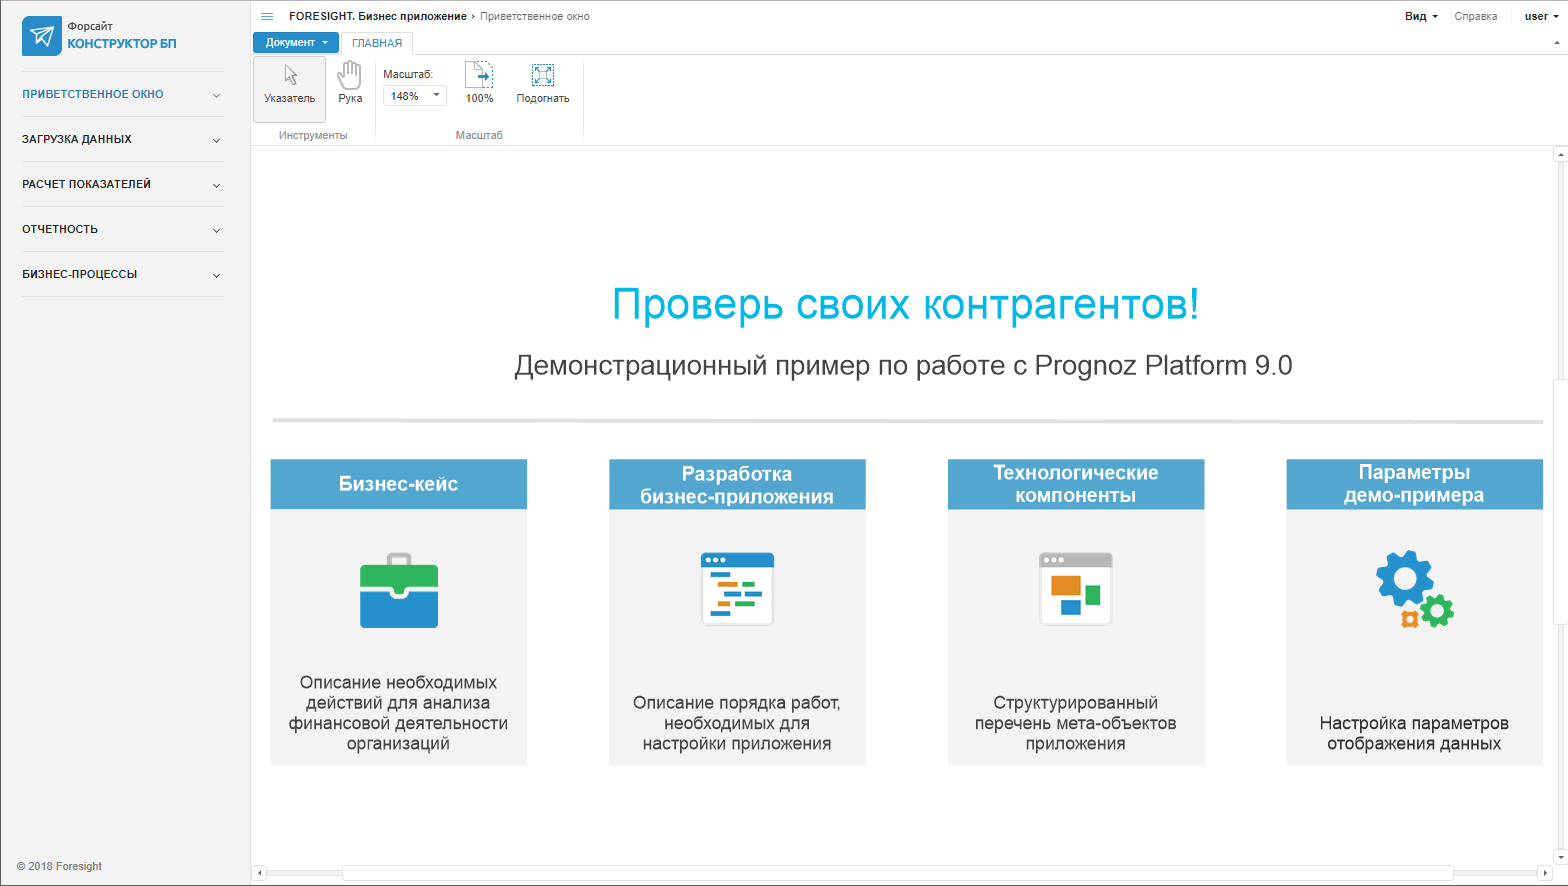The width and height of the screenshot is (1568, 886).
Task: Click the Проверь своих контрагентов! heading
Action: pyautogui.click(x=905, y=305)
